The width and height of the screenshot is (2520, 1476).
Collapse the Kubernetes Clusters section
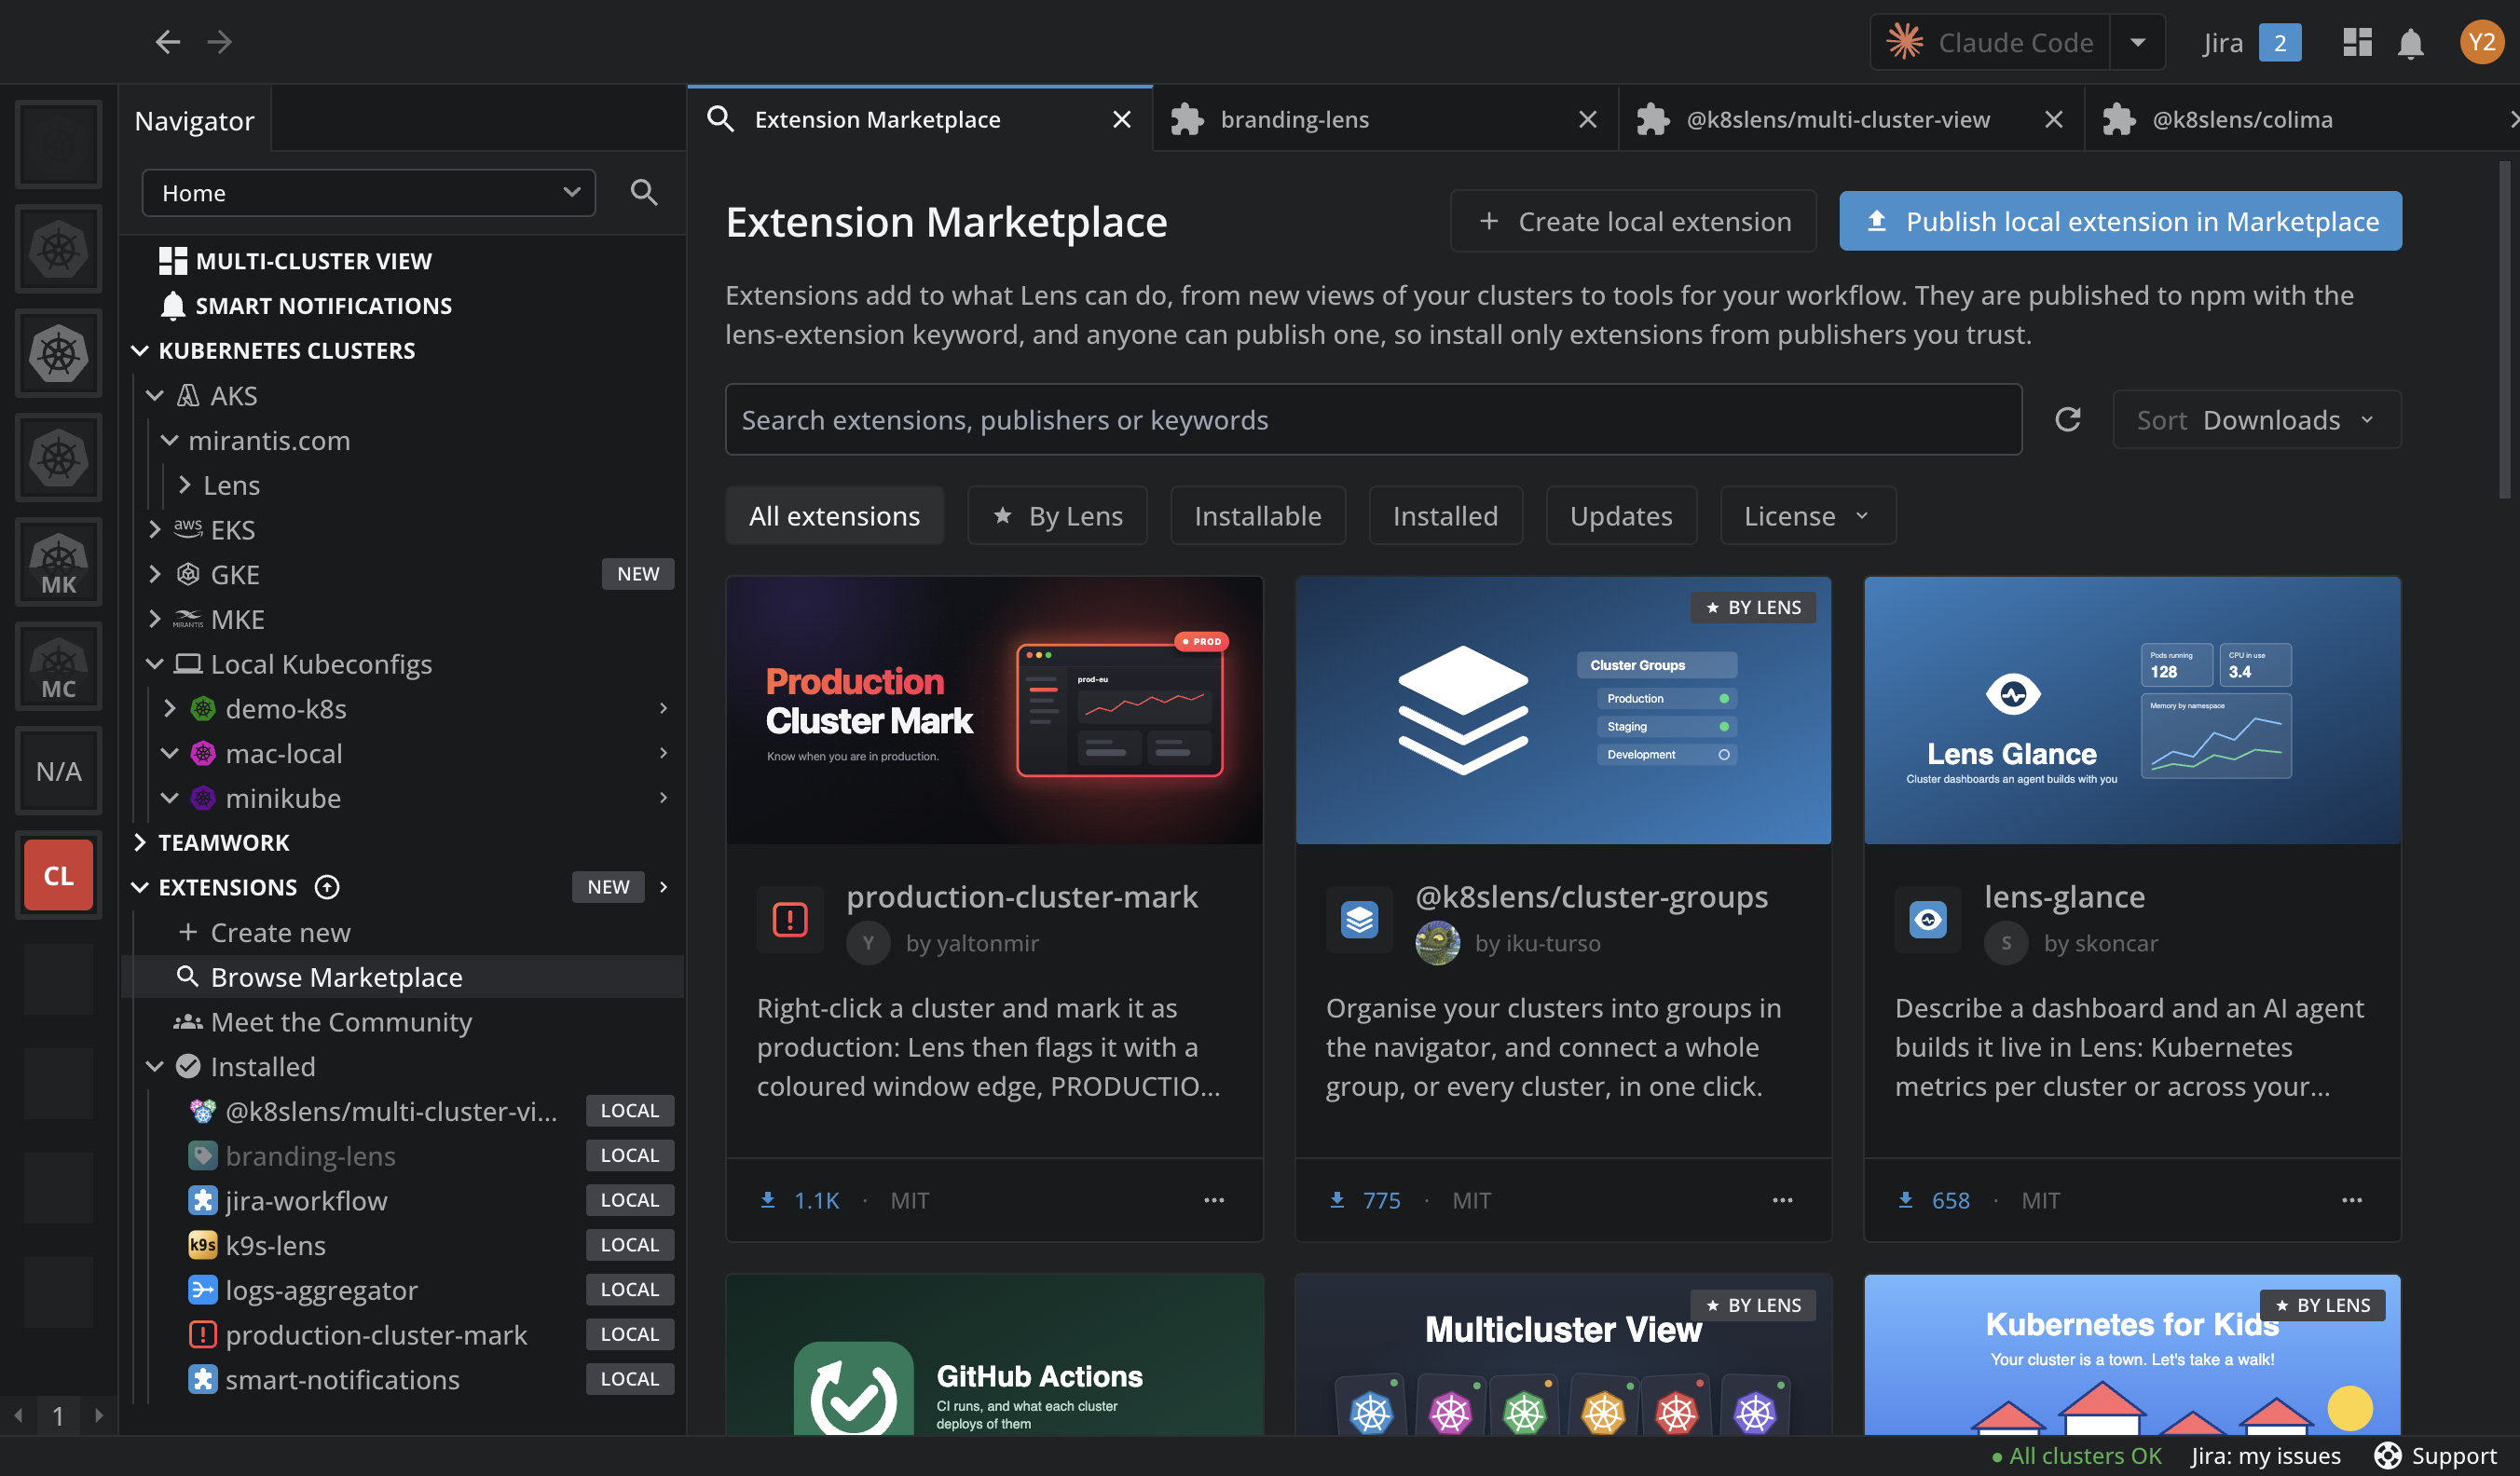[x=139, y=350]
